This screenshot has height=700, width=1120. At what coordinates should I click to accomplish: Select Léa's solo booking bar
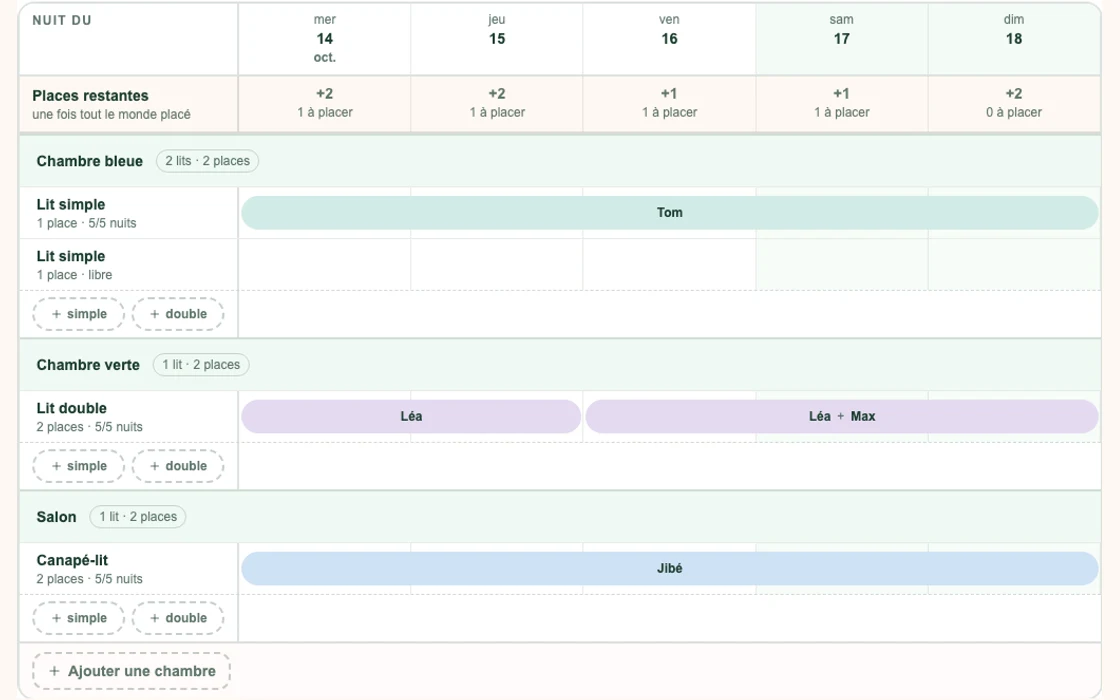pyautogui.click(x=411, y=416)
